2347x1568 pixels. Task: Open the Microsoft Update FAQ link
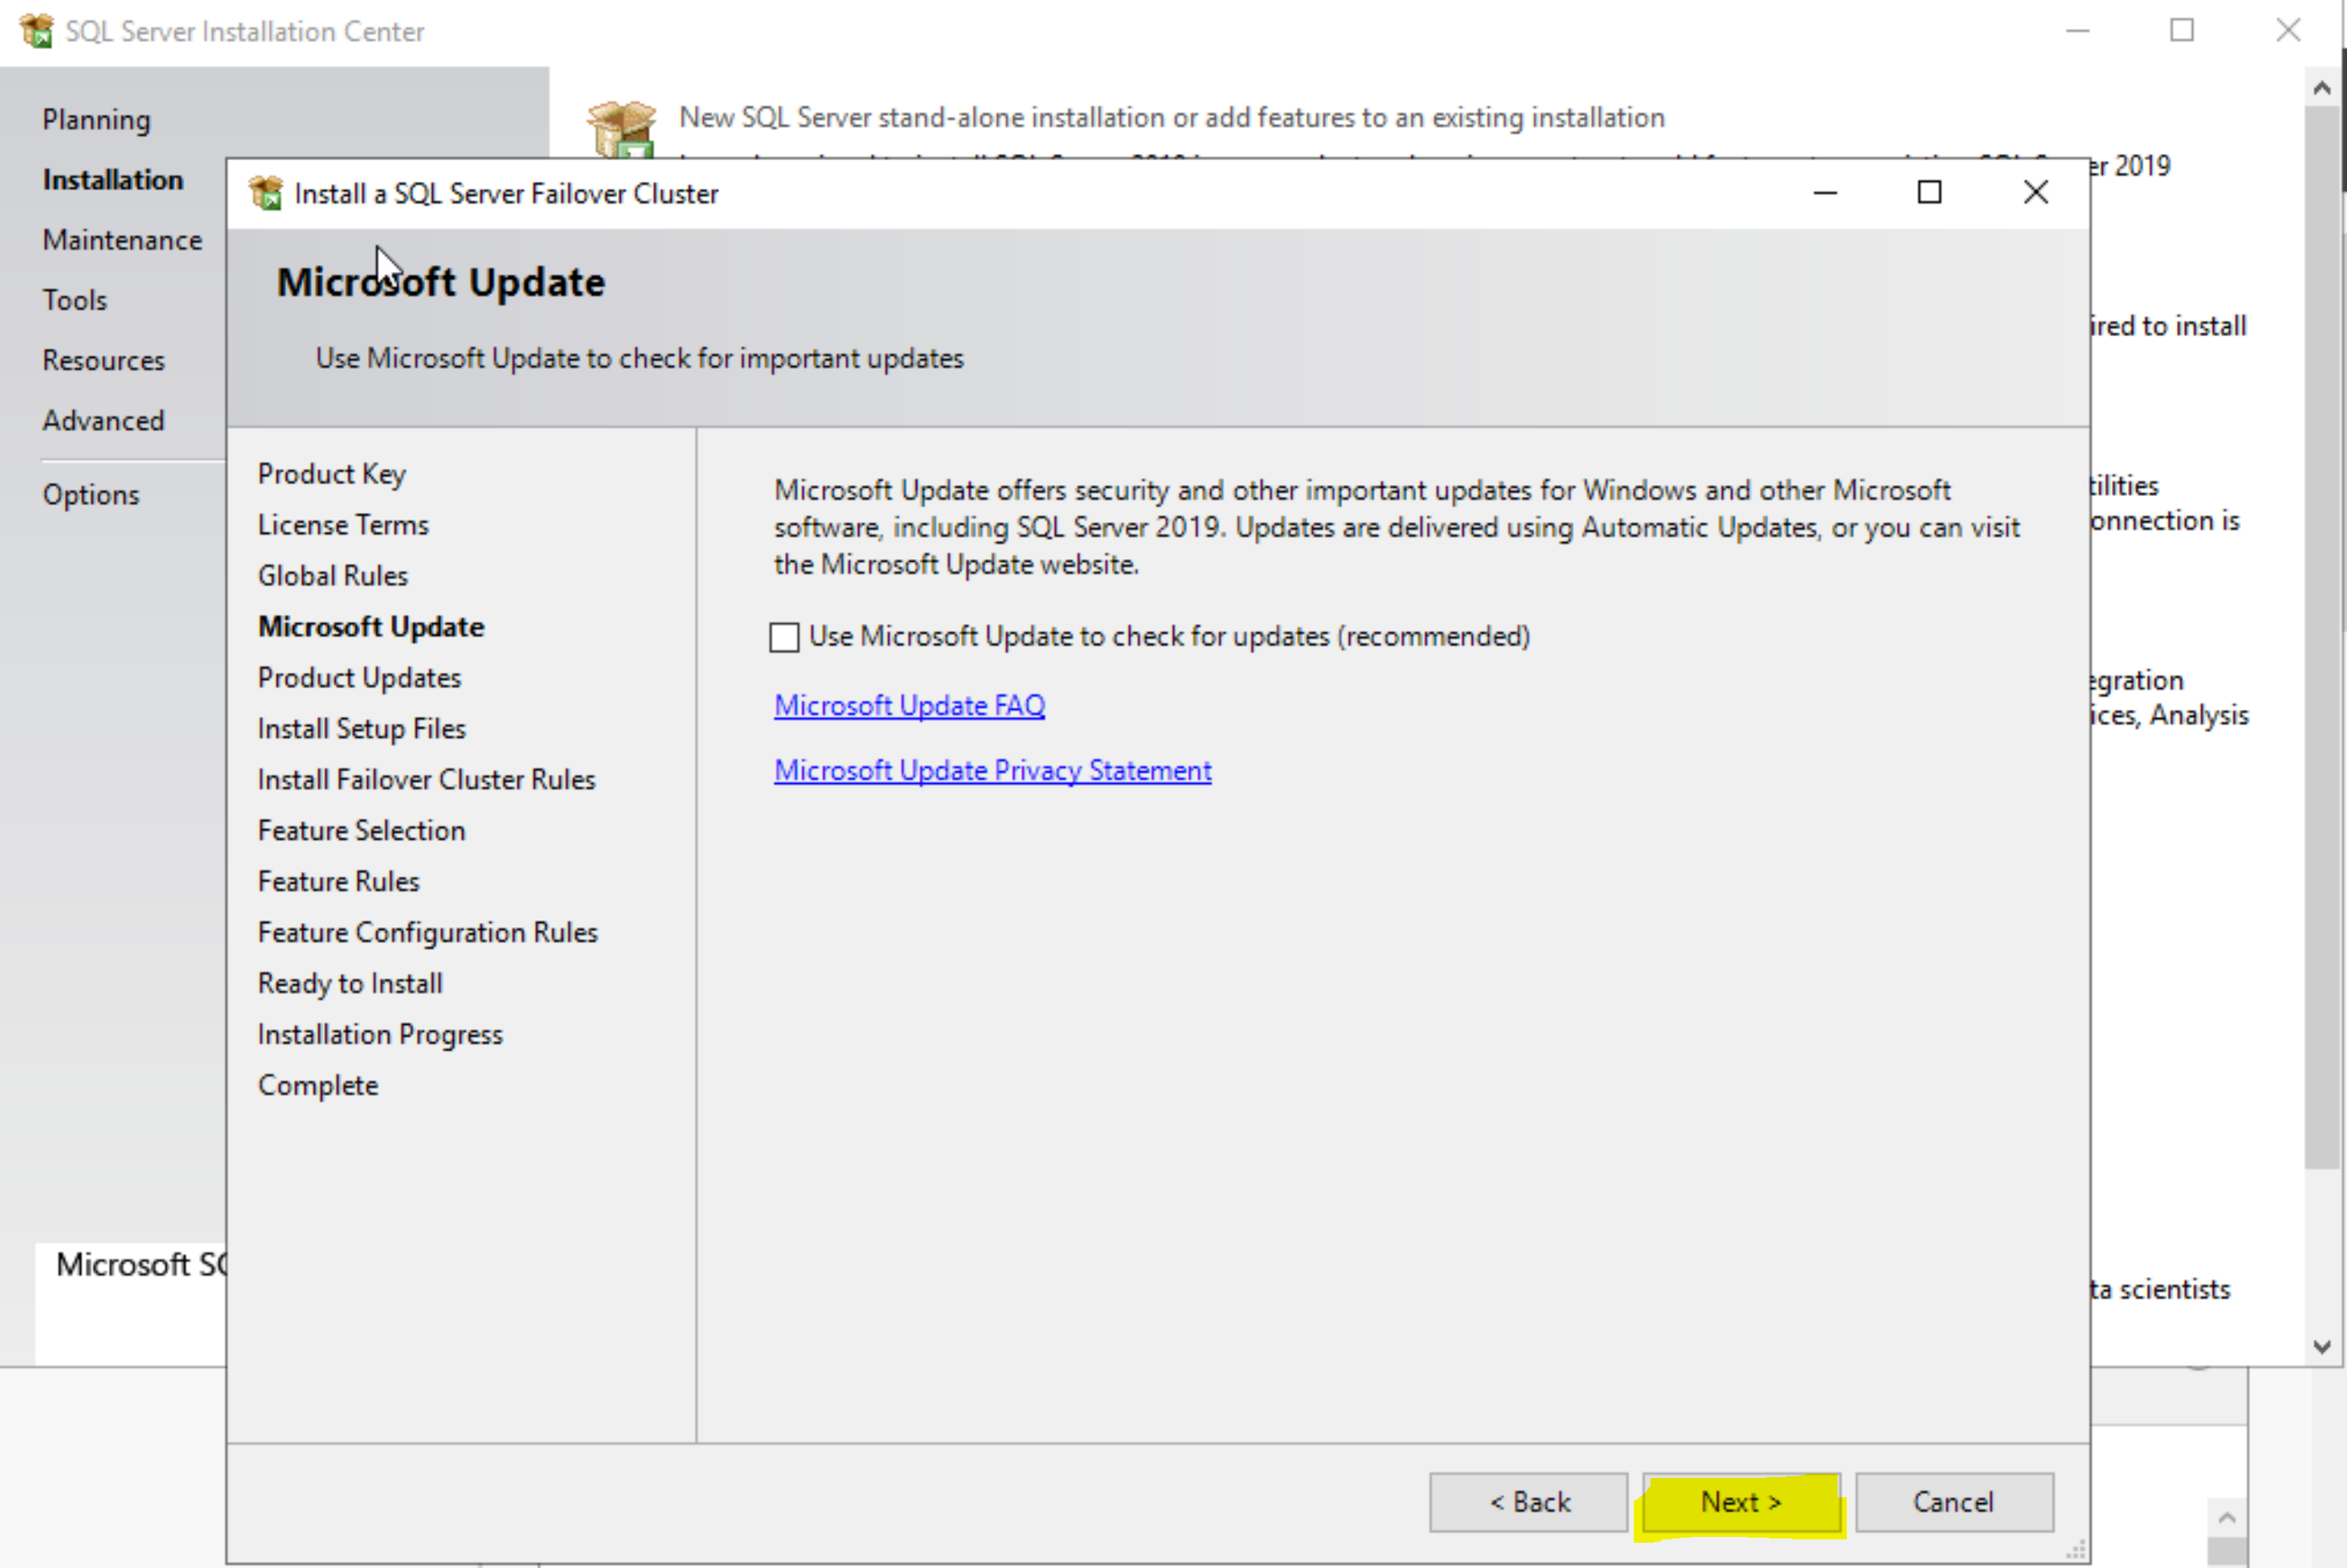(x=909, y=706)
